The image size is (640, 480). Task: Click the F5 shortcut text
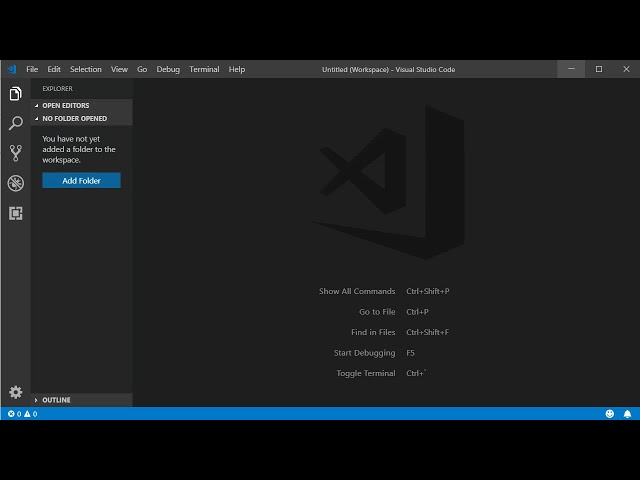pyautogui.click(x=410, y=353)
